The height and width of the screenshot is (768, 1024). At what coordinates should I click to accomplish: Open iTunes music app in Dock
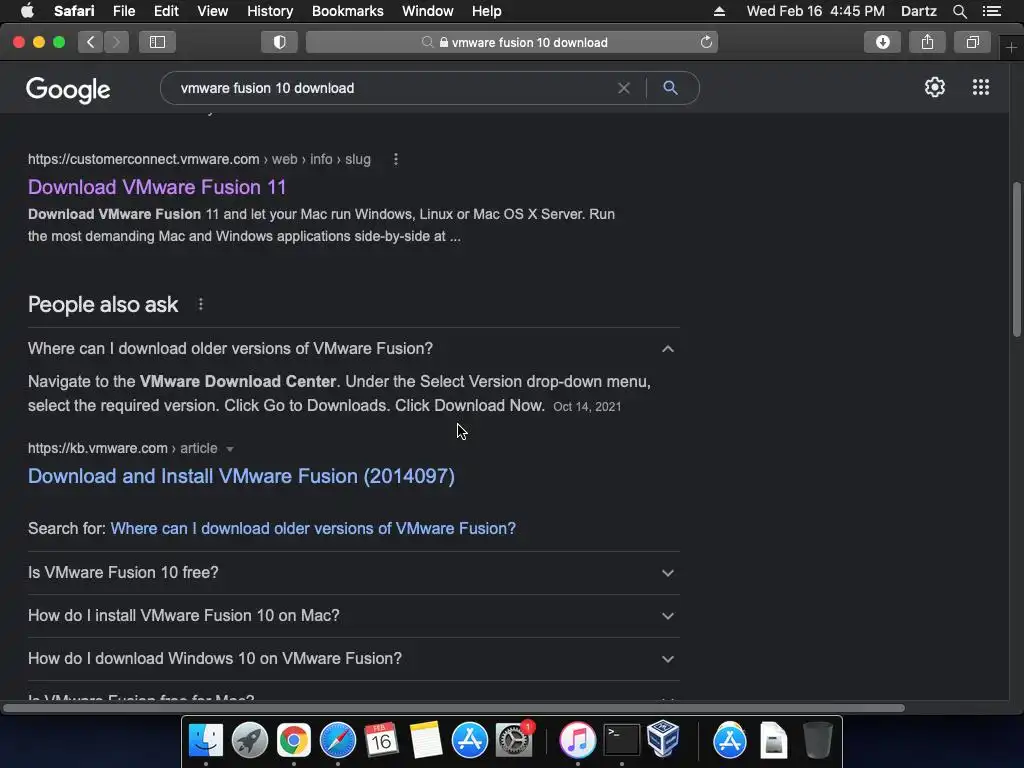pos(577,741)
